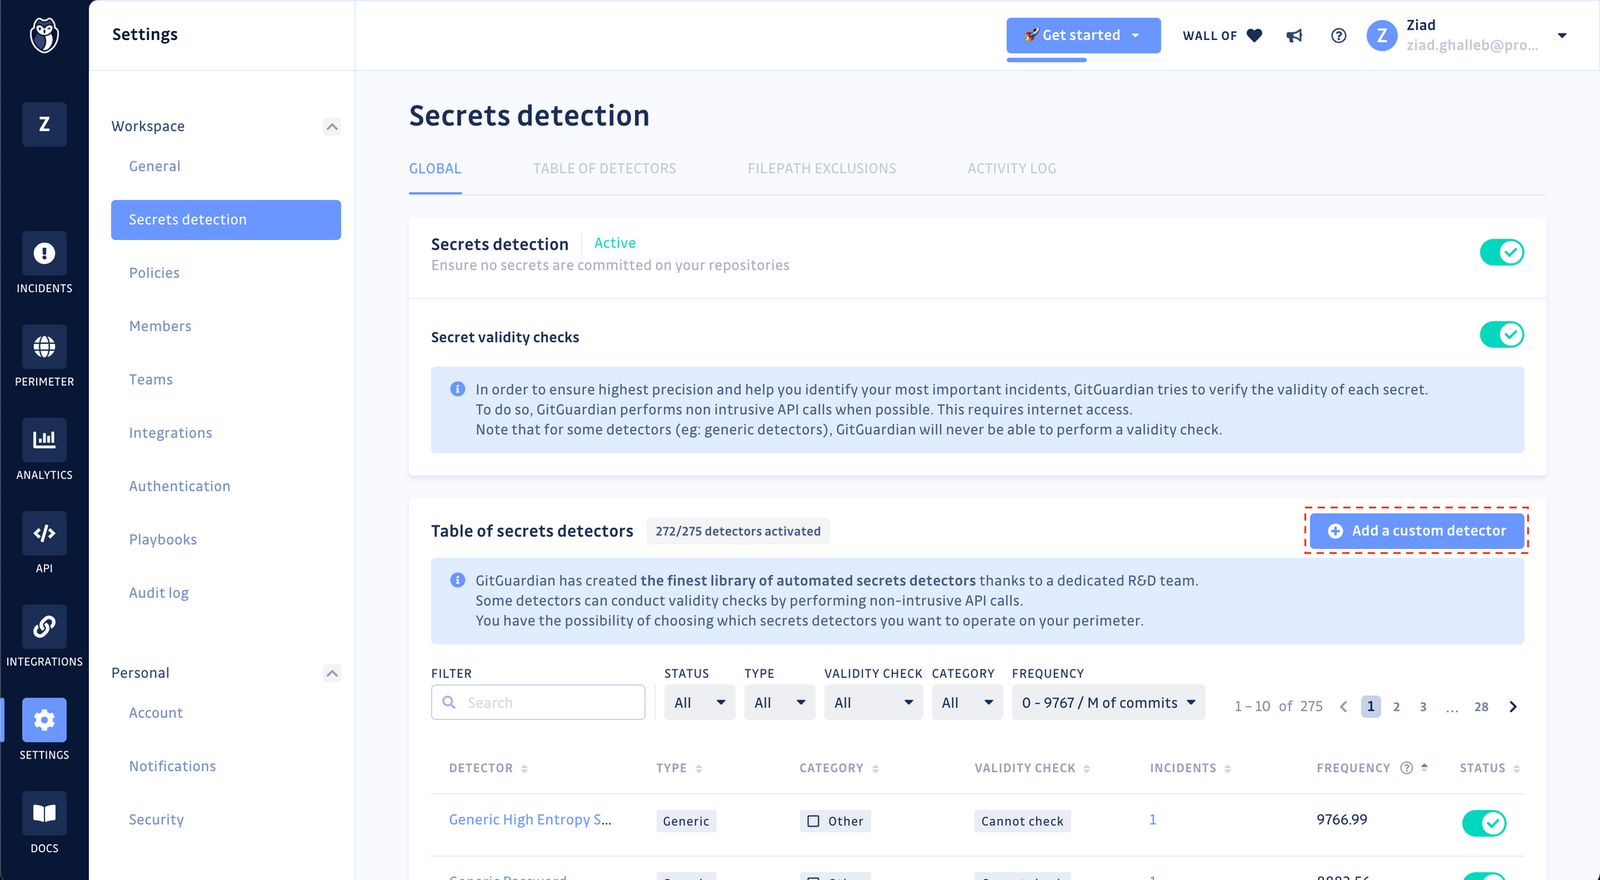
Task: Switch to Table of Detectors tab
Action: (604, 169)
